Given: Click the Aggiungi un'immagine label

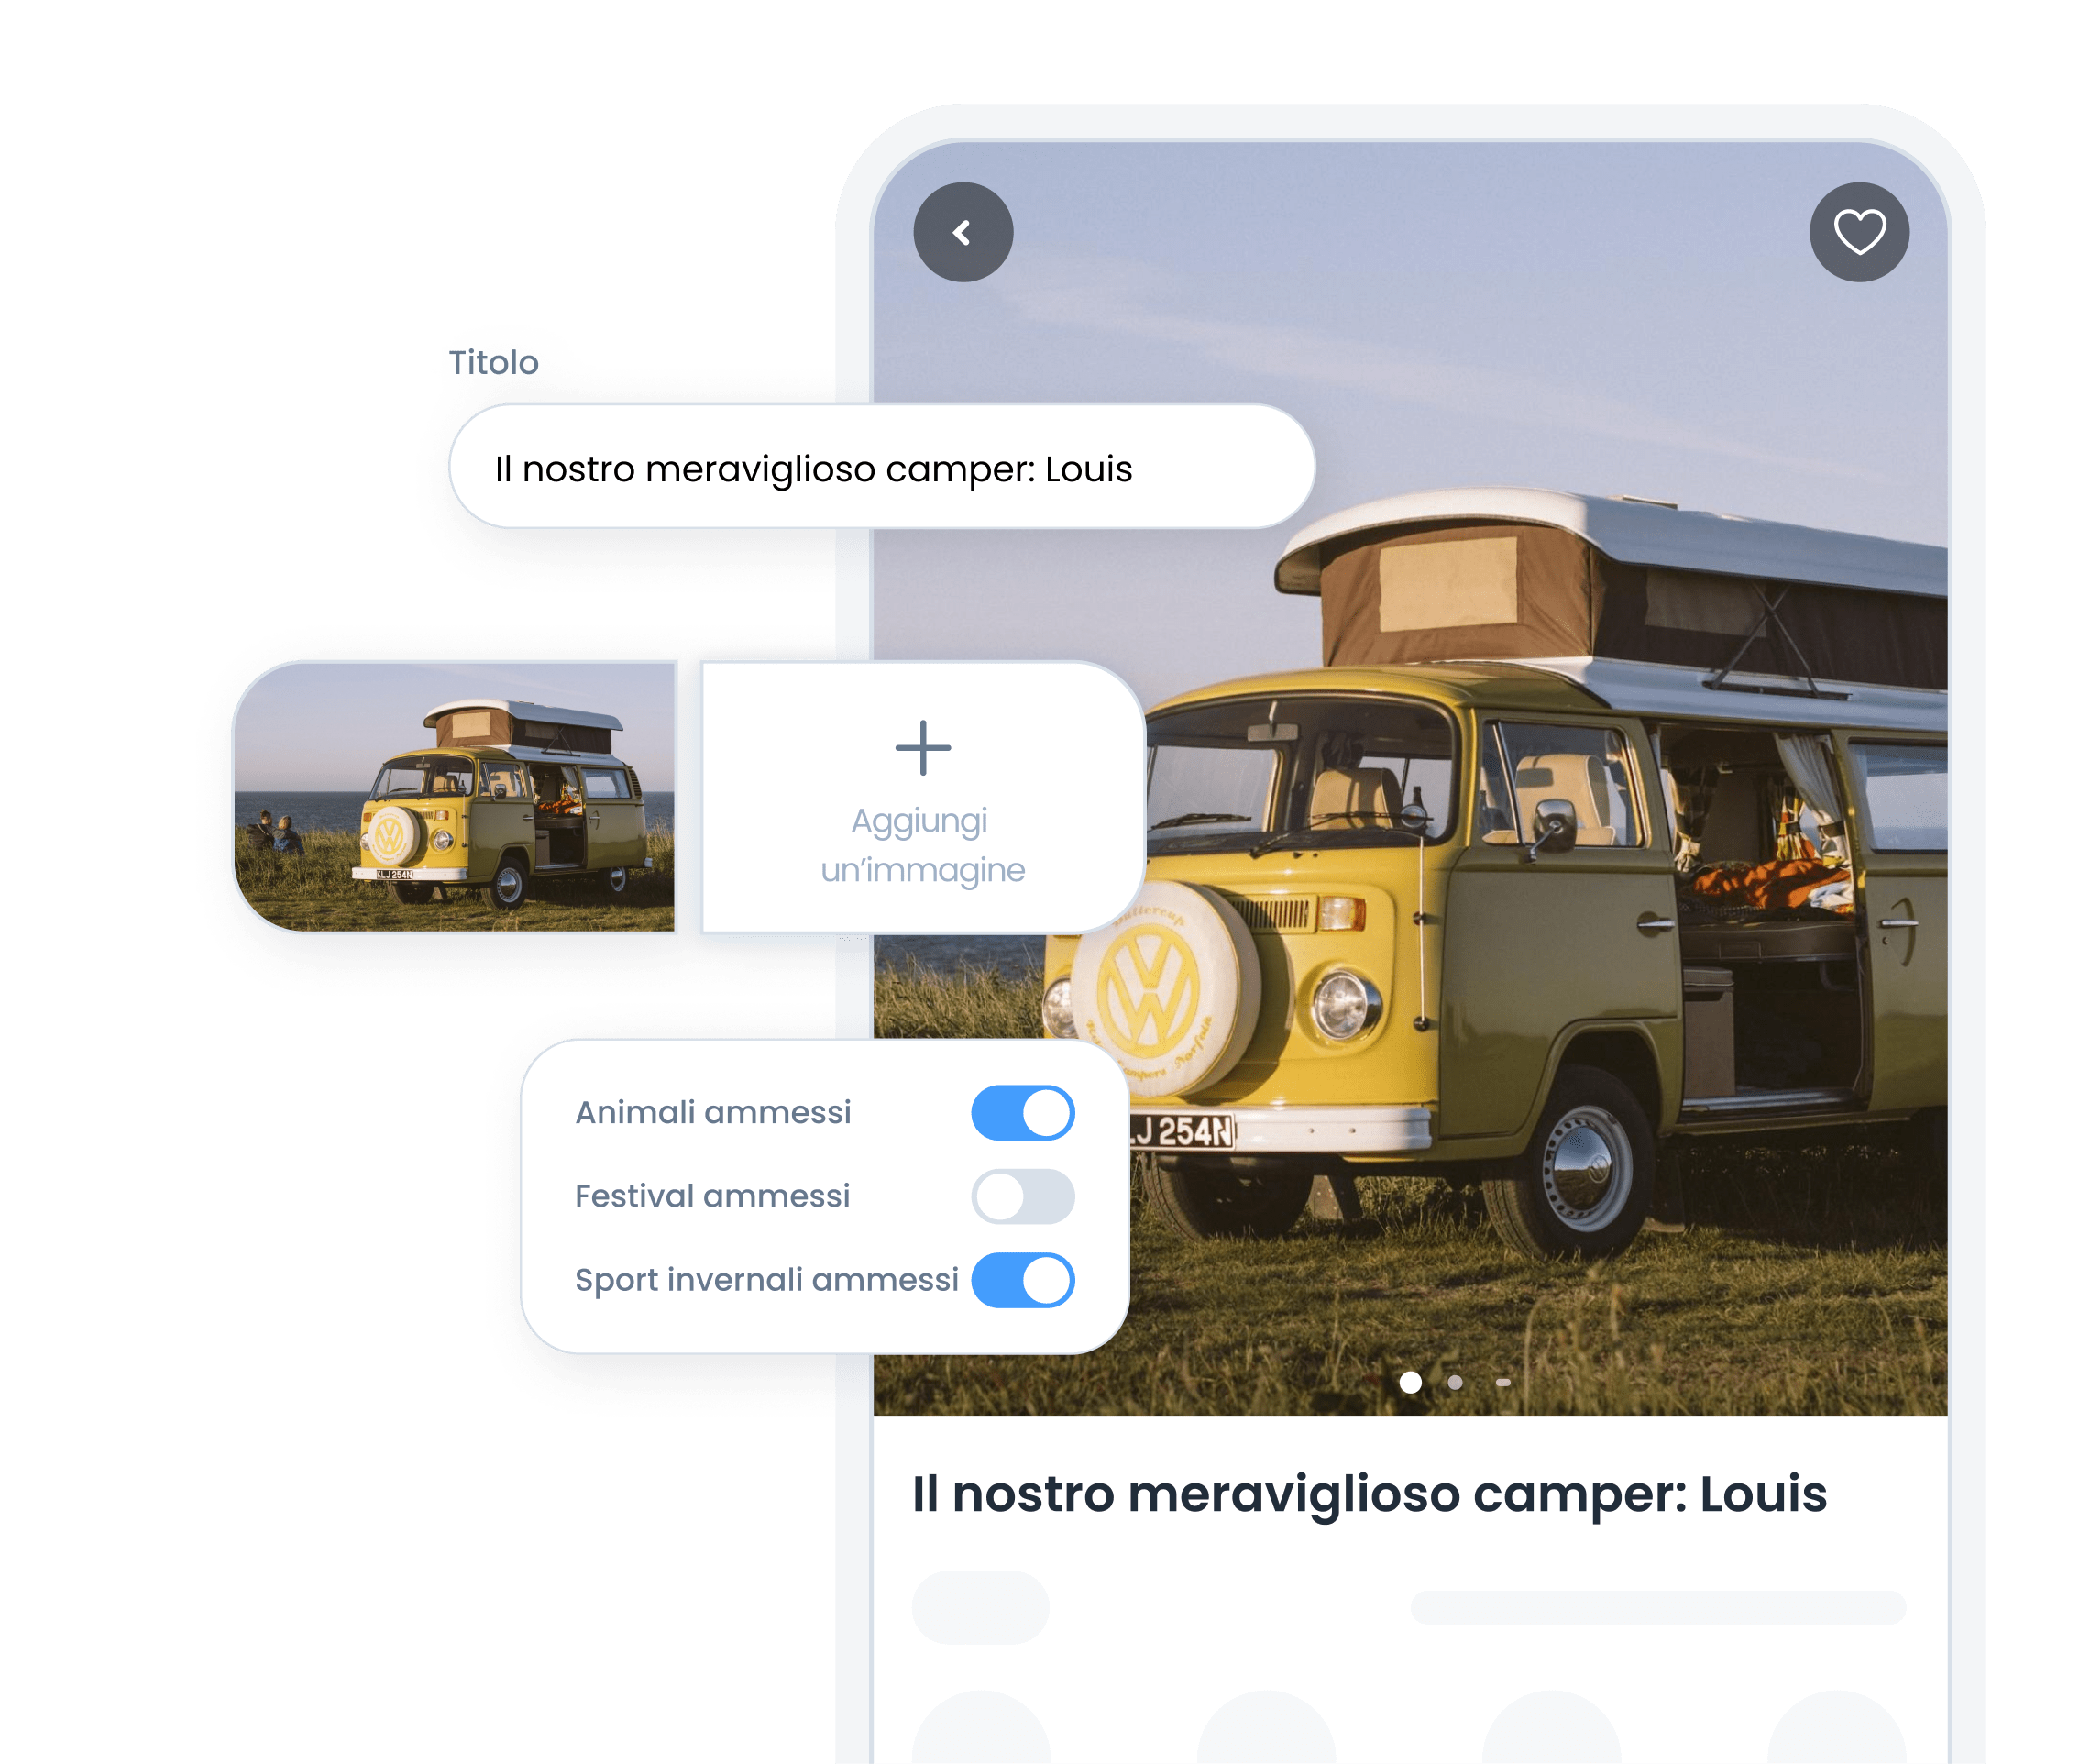Looking at the screenshot, I should click(x=922, y=846).
